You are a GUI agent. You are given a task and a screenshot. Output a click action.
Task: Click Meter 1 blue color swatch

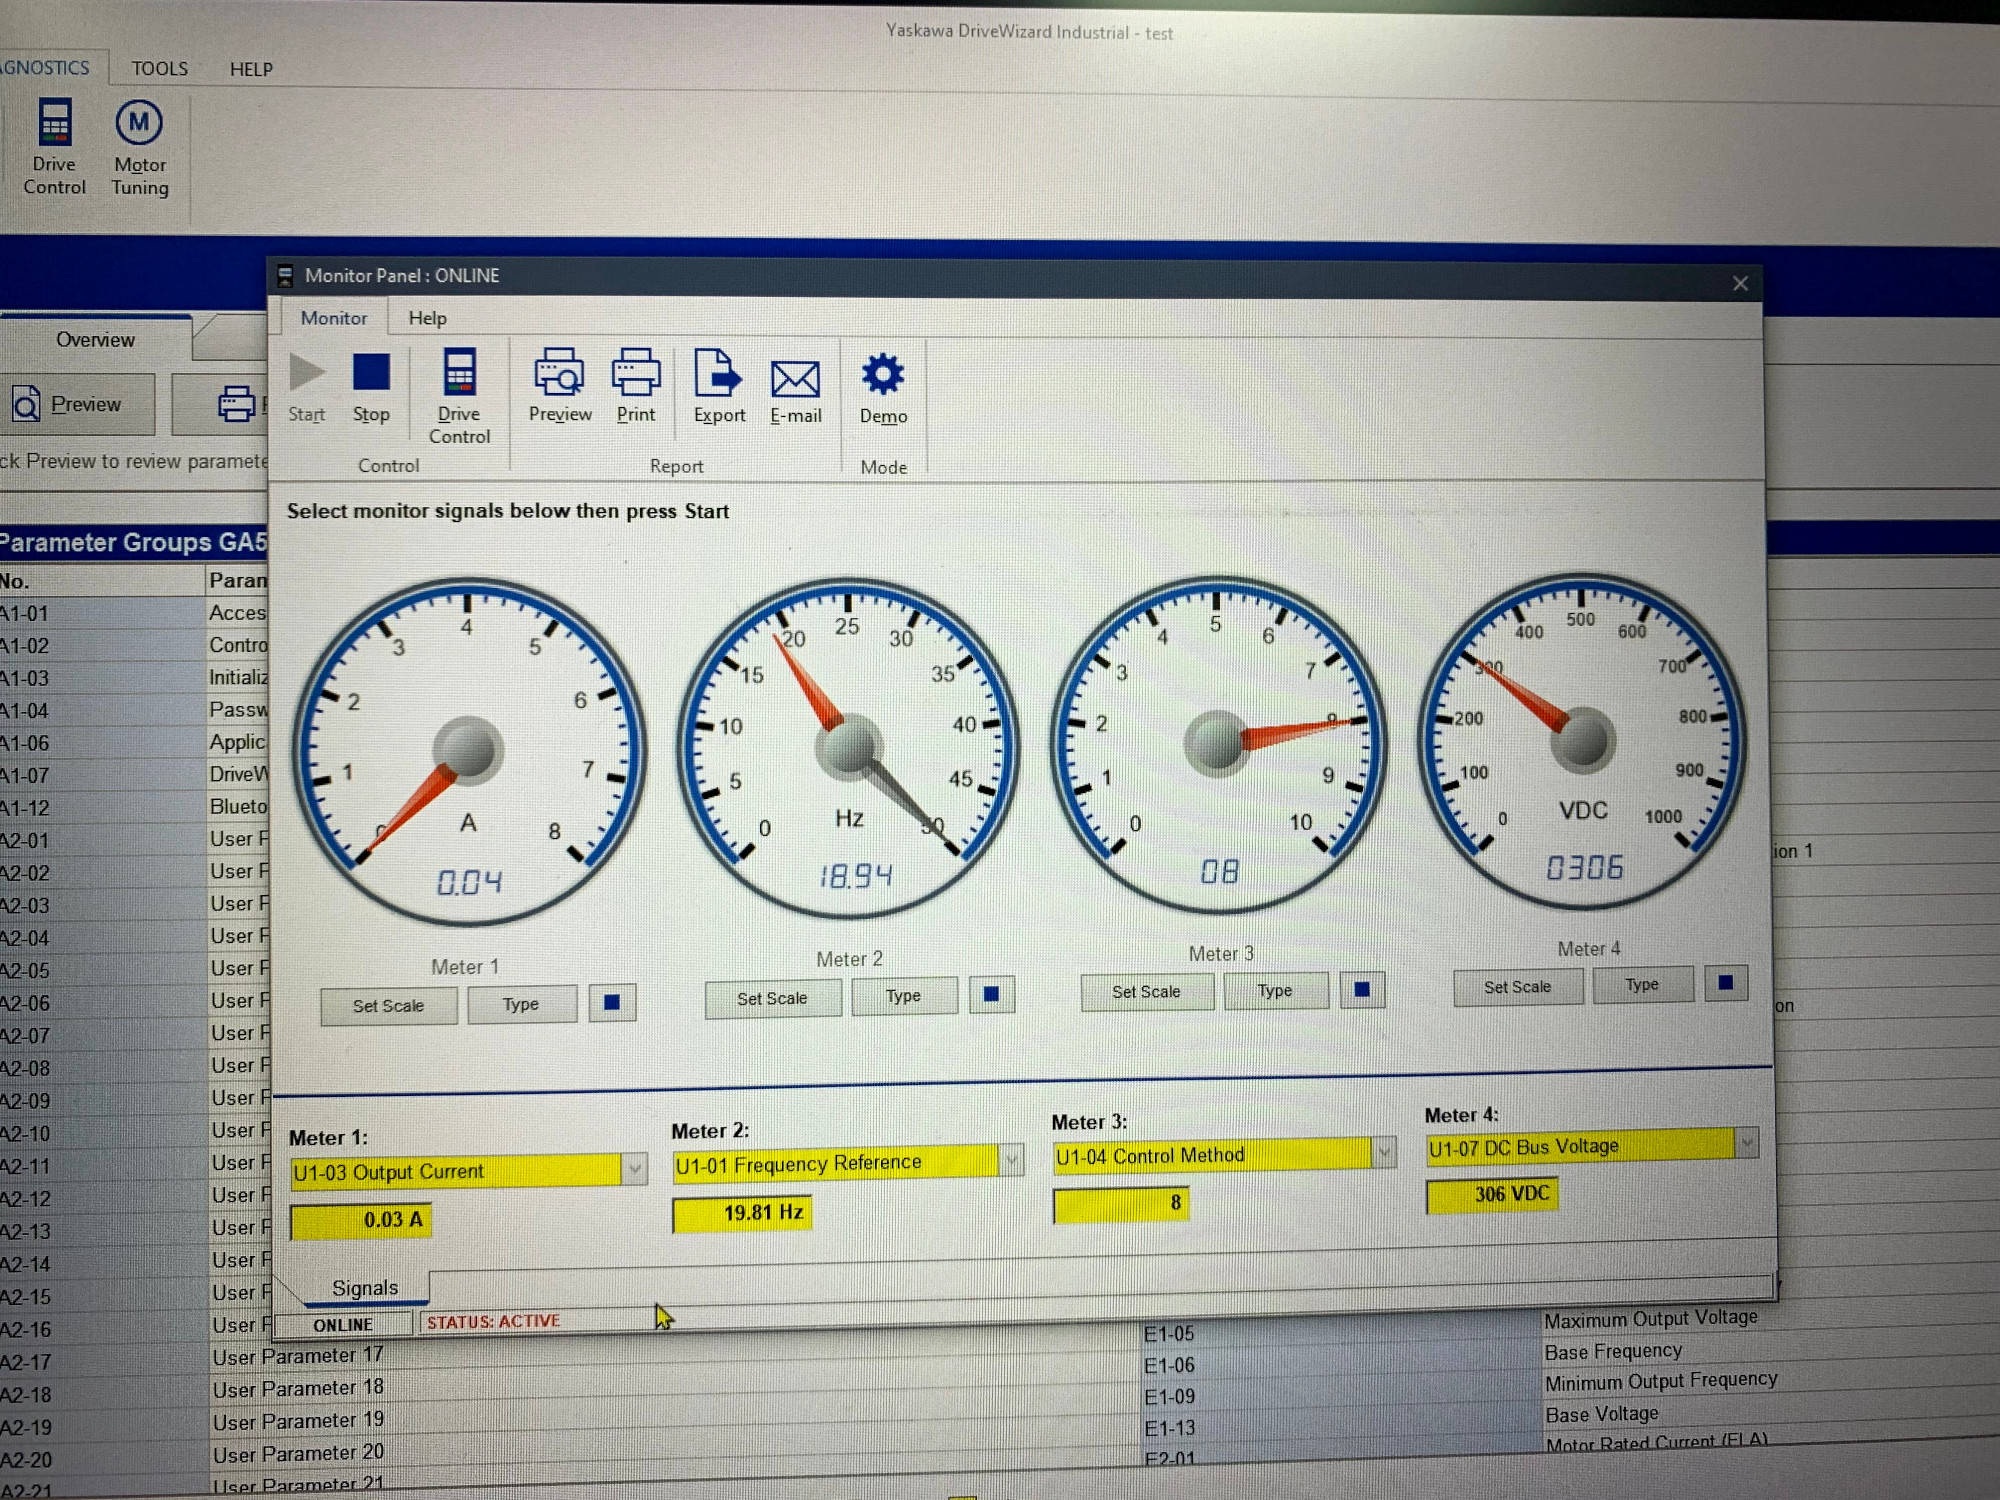tap(612, 1002)
